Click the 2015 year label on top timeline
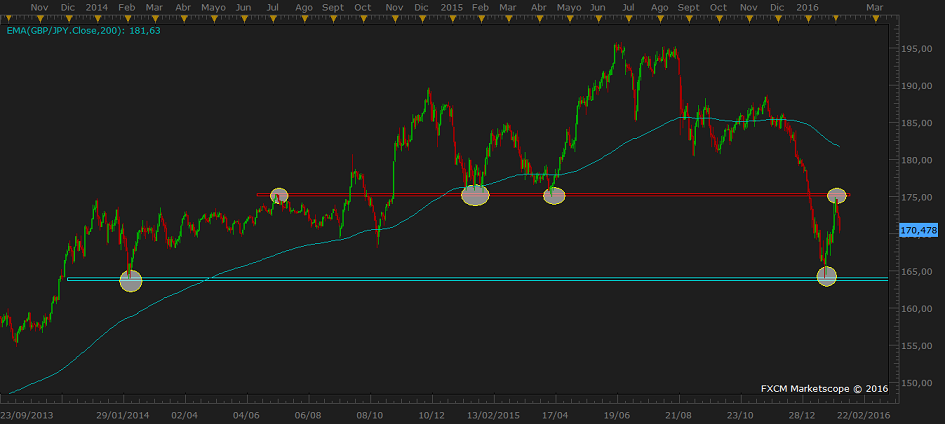 click(450, 7)
